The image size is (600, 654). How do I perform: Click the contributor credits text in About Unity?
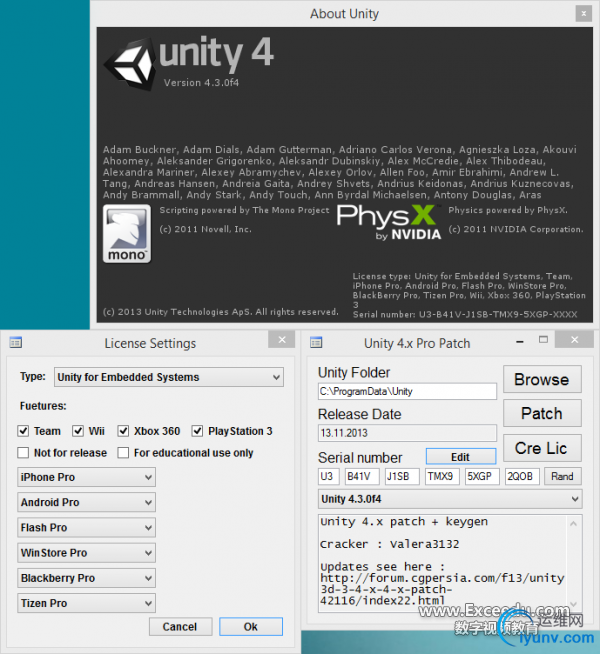pyautogui.click(x=340, y=172)
